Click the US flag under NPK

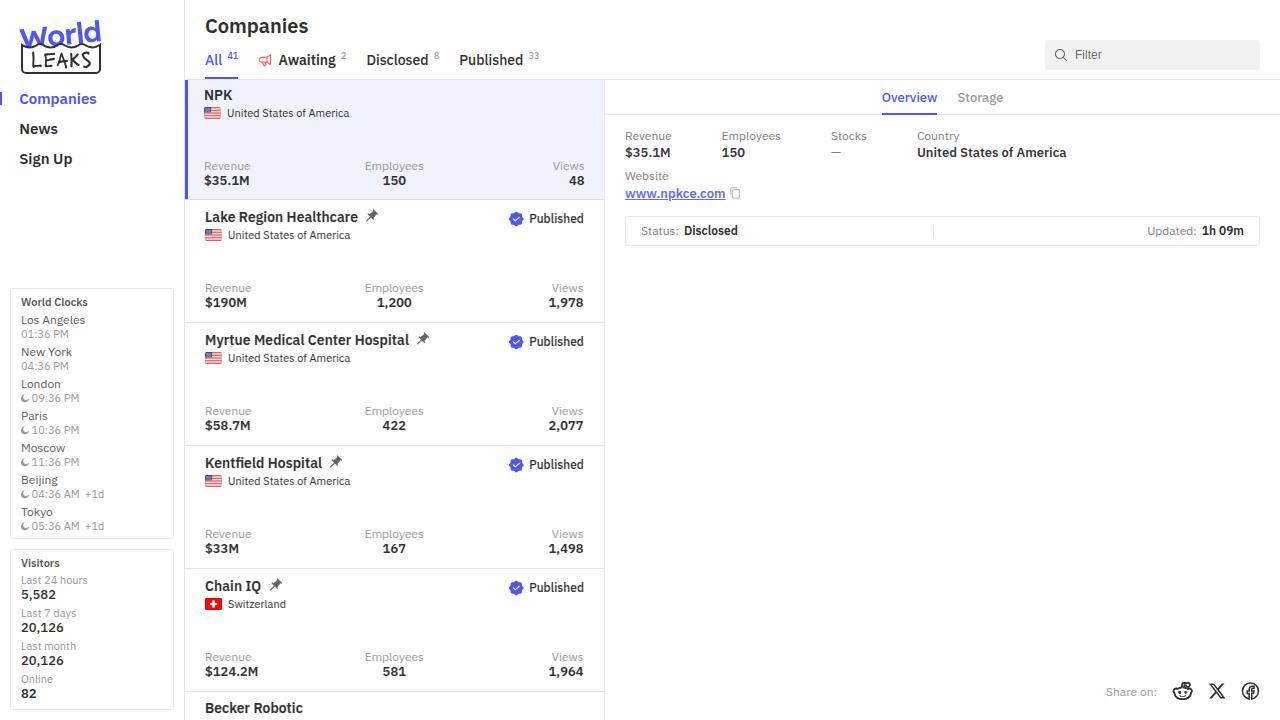(x=212, y=114)
